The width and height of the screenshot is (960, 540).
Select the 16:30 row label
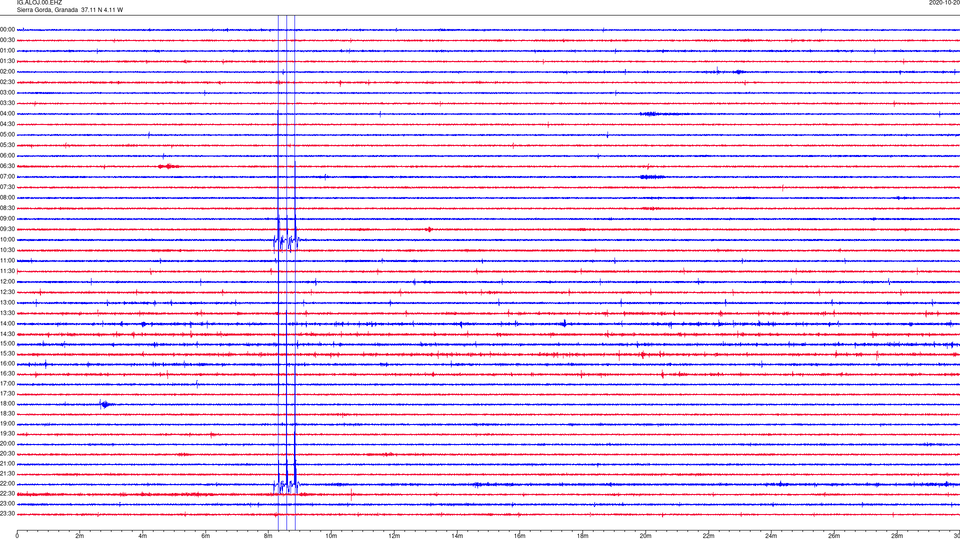[7, 373]
